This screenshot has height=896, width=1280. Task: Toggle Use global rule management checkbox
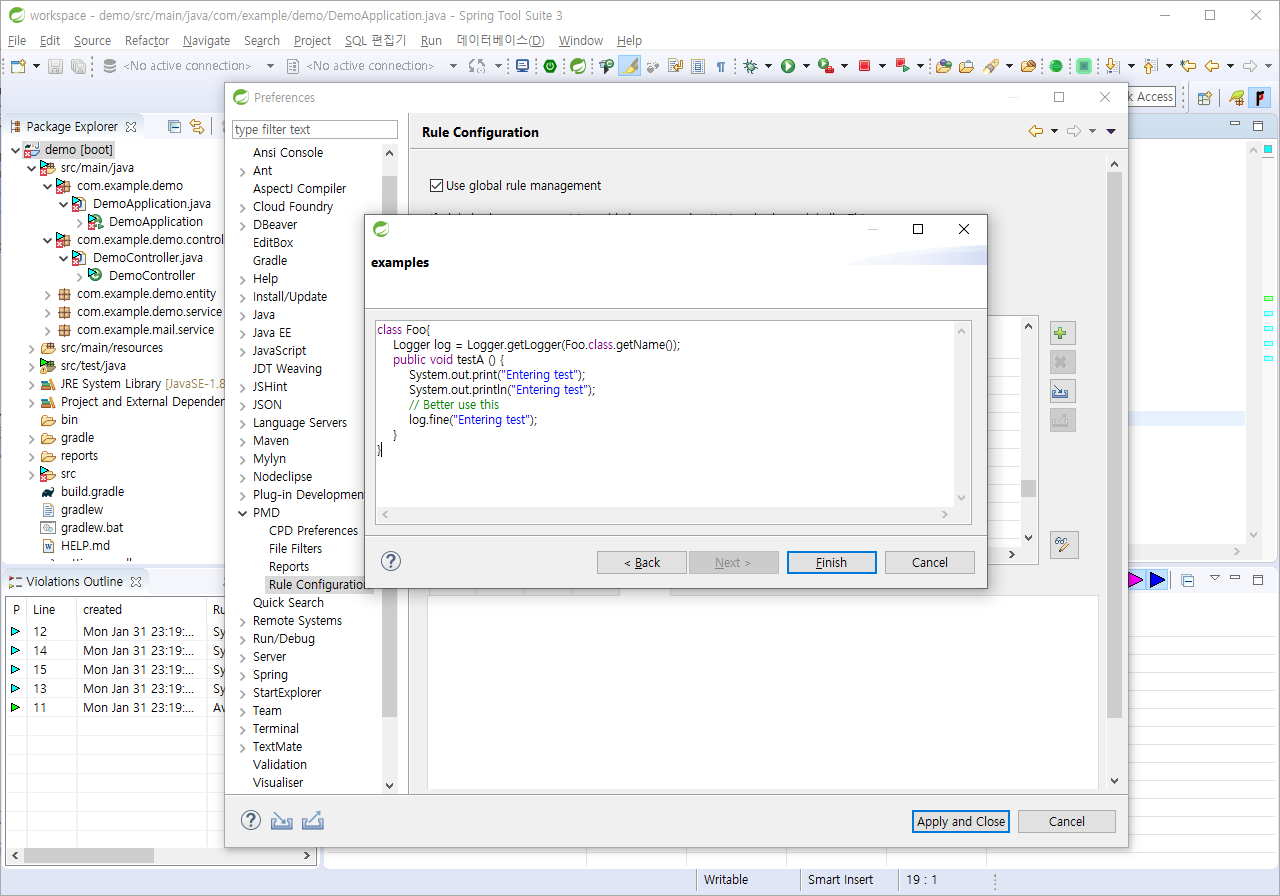[x=436, y=185]
